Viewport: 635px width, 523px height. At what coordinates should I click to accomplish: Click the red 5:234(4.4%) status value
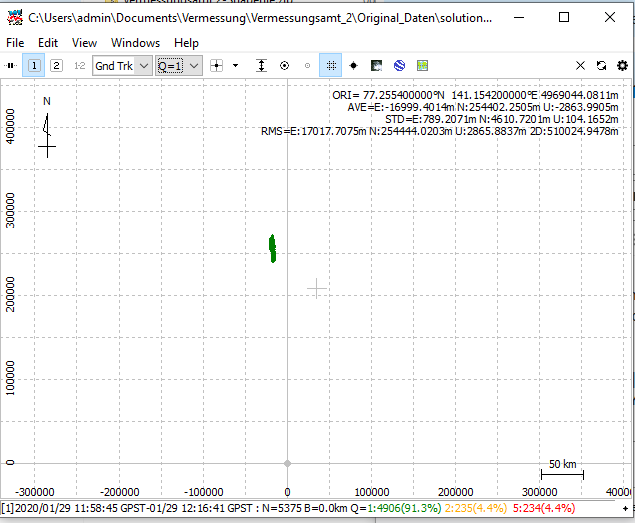coord(544,508)
